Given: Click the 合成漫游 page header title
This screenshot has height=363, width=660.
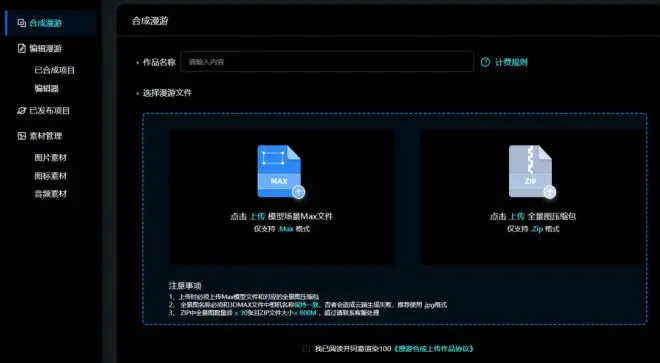Looking at the screenshot, I should (150, 21).
